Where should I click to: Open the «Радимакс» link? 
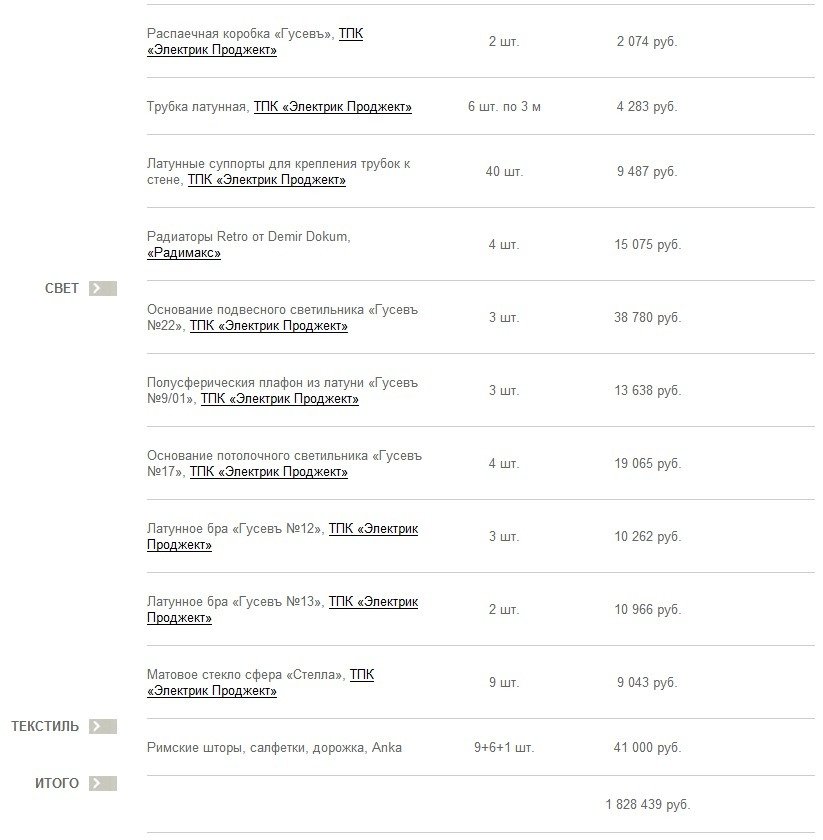click(184, 253)
